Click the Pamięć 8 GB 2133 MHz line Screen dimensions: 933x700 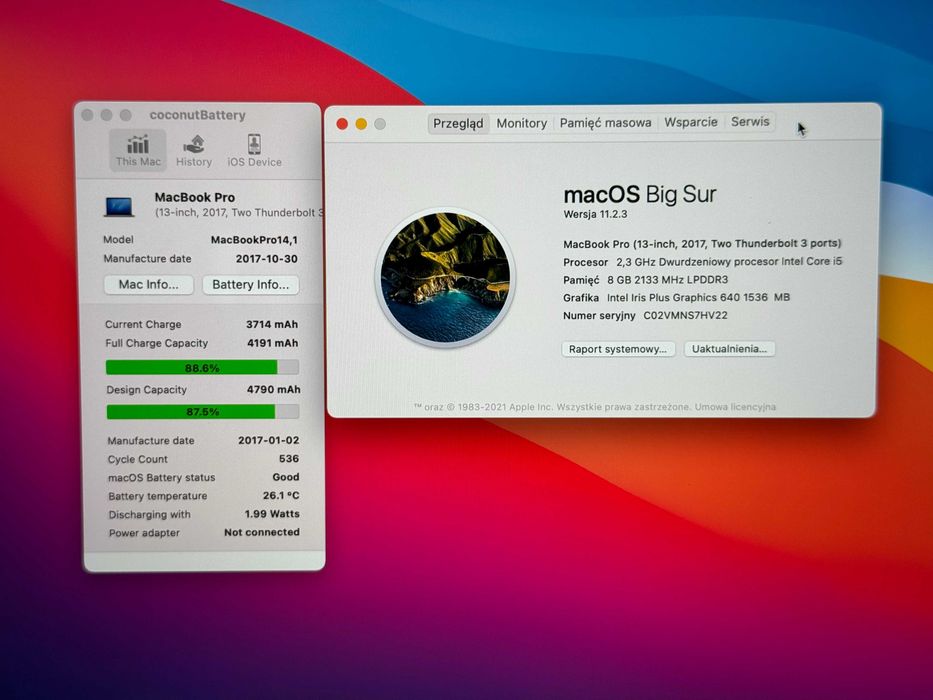646,280
